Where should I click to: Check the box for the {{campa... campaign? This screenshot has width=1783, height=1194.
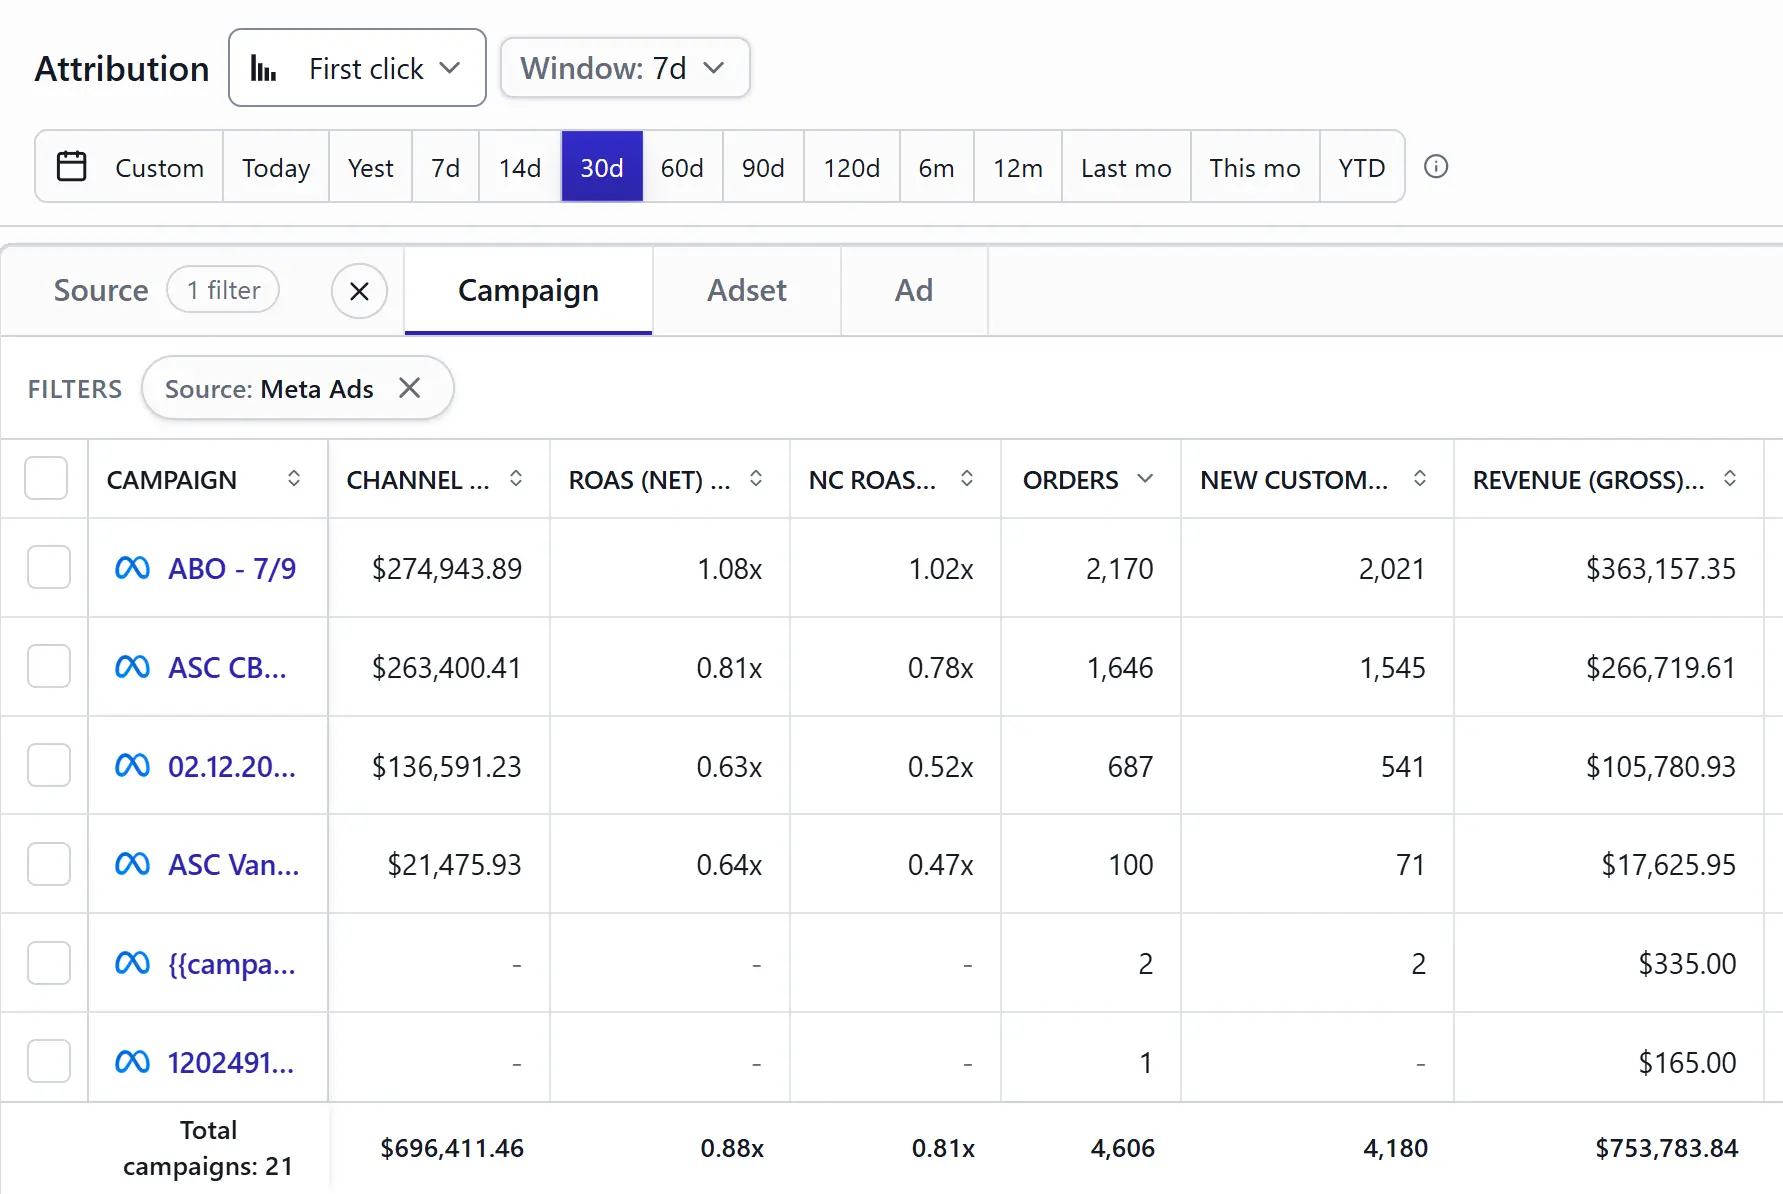[48, 963]
